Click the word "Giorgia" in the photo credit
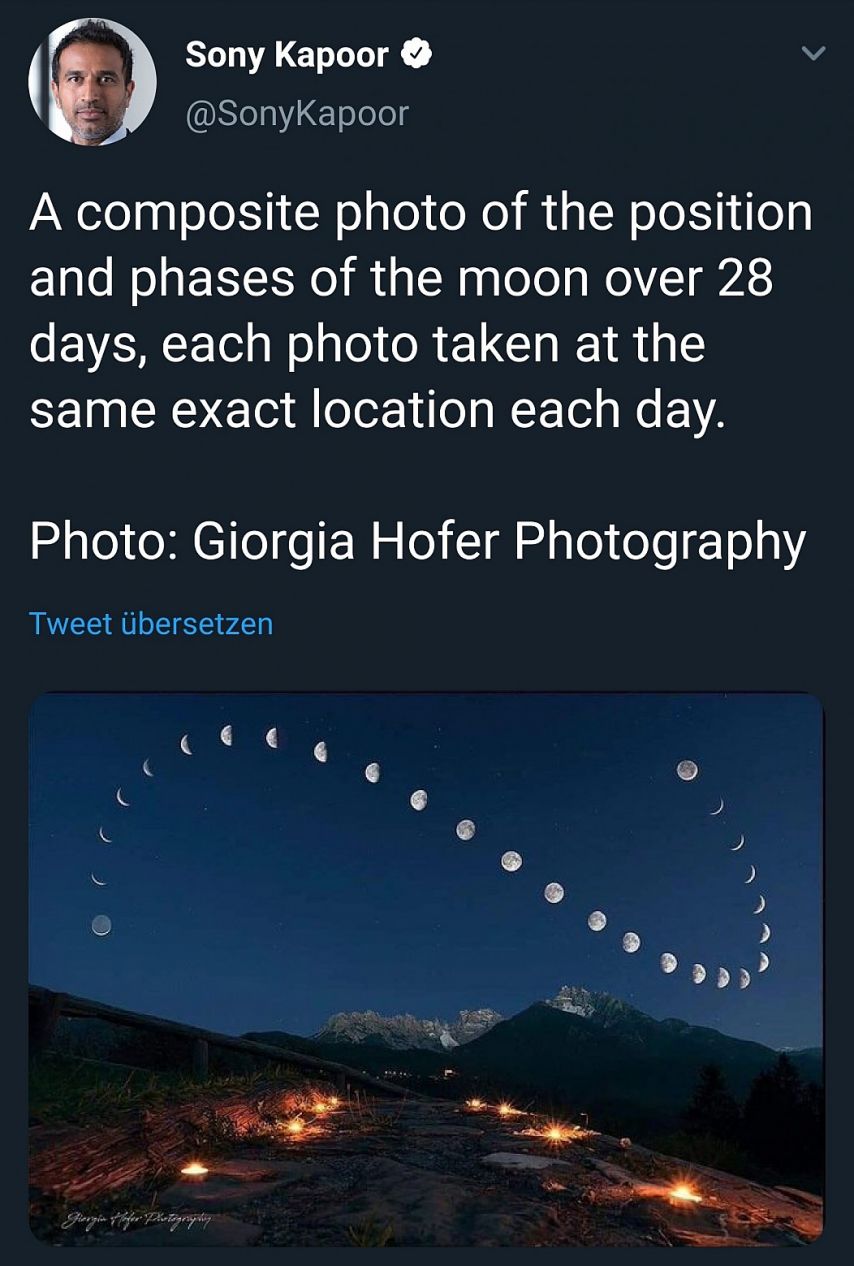854x1266 pixels. (x=273, y=541)
